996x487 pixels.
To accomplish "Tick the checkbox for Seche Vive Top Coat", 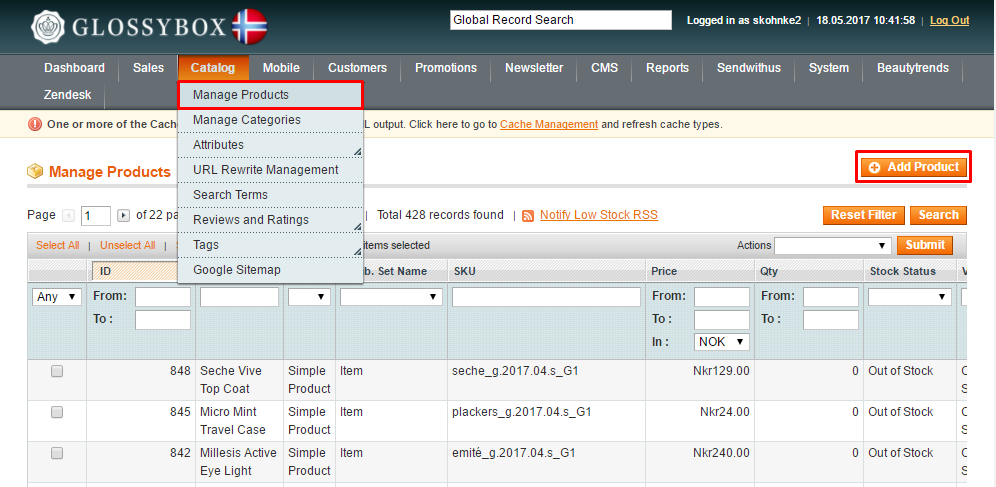I will pyautogui.click(x=57, y=371).
